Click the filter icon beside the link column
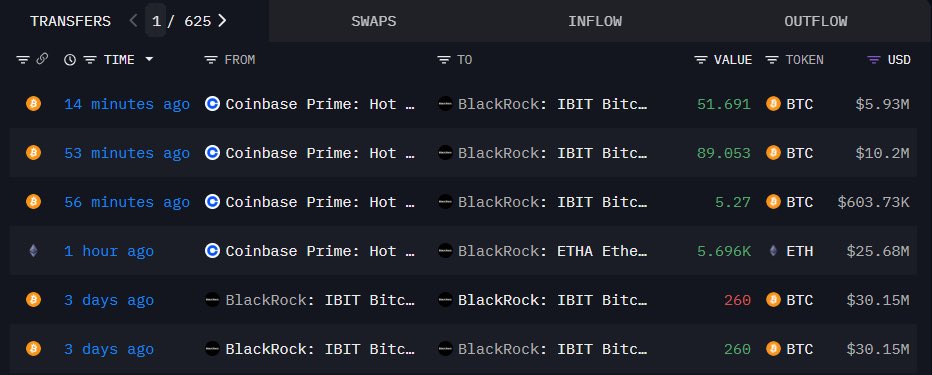Viewport: 932px width, 375px height. coord(23,59)
